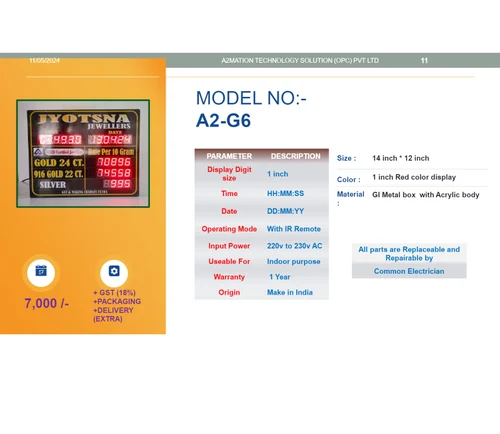Click the 'HH:MM:SS' value
Viewport: 500px width, 434px height.
285,193
